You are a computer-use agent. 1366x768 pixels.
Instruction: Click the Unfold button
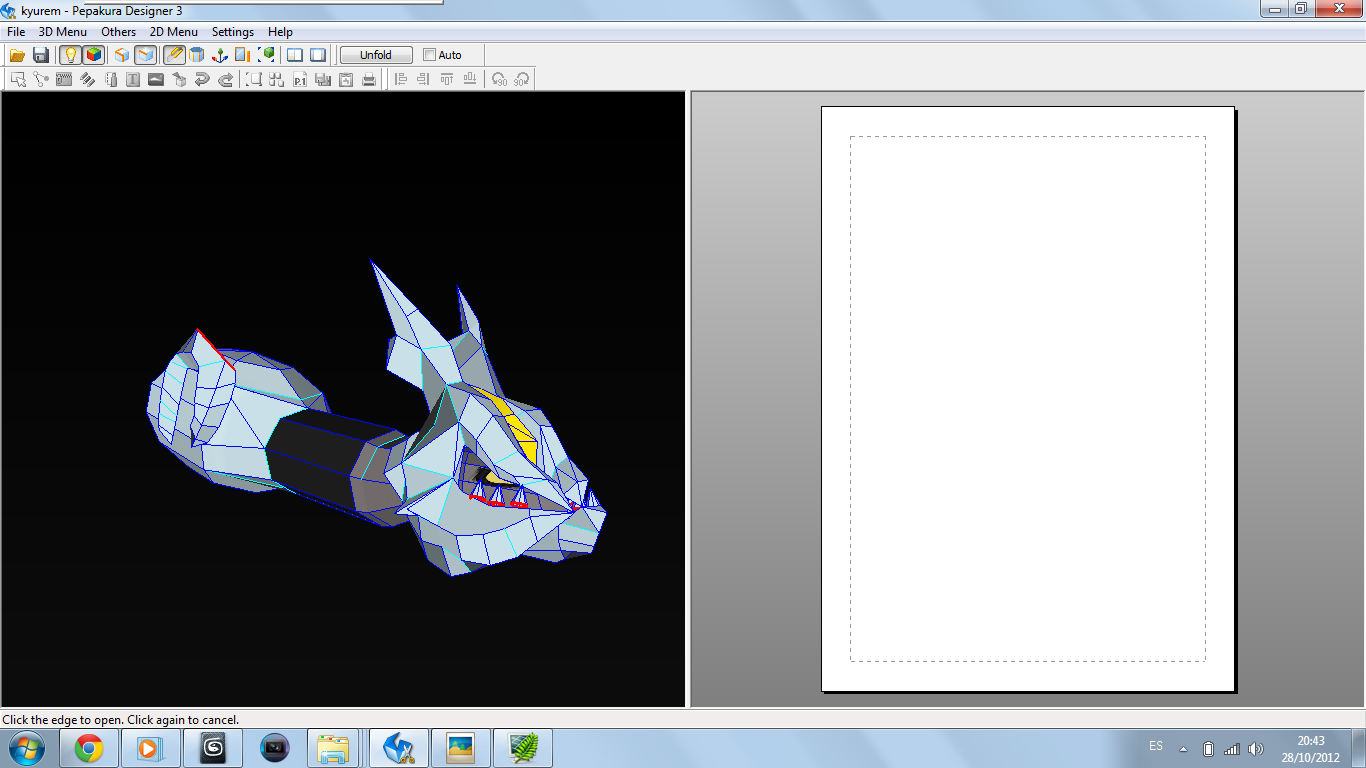click(x=376, y=55)
